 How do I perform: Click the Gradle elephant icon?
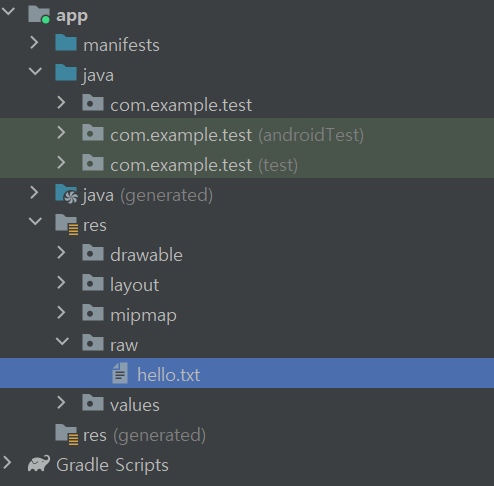pos(39,464)
